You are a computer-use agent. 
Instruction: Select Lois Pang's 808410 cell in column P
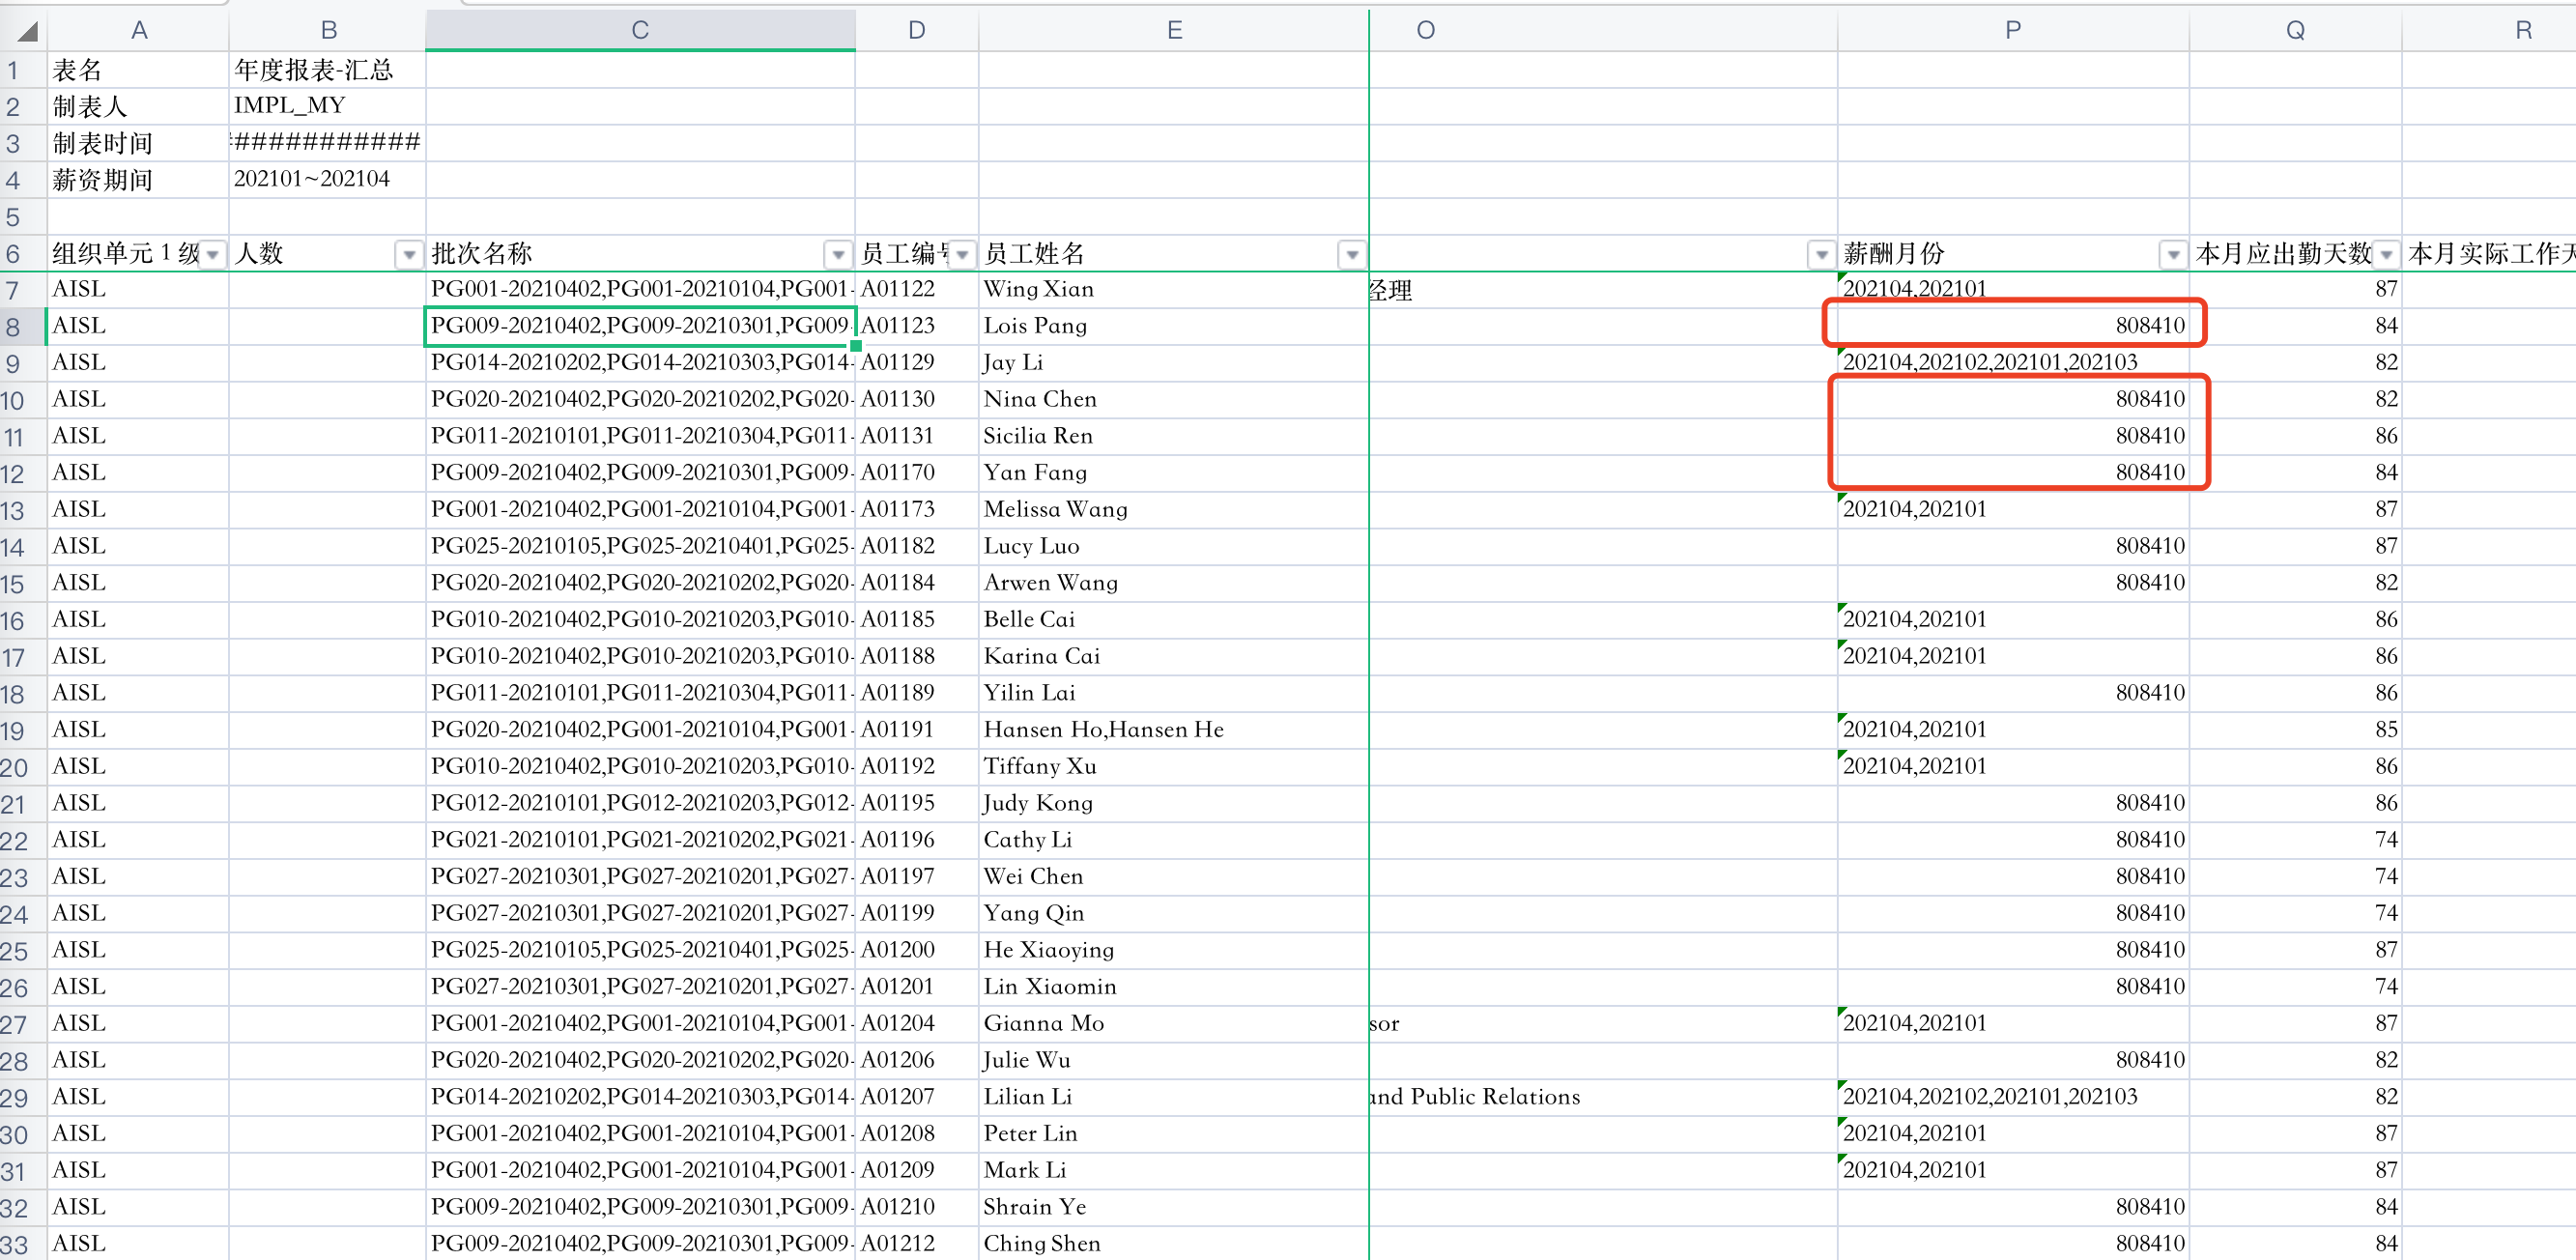click(2012, 325)
